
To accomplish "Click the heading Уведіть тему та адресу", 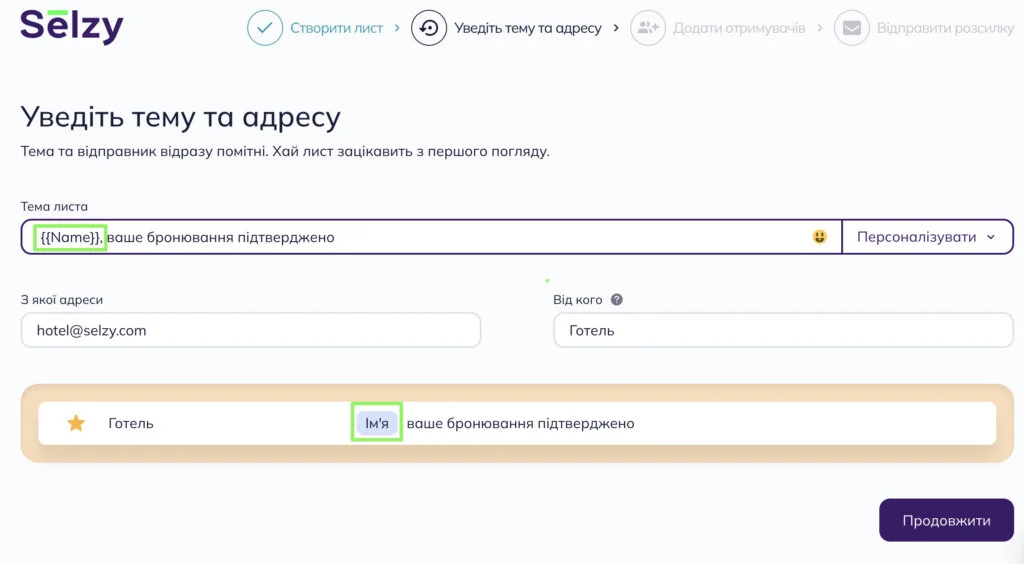I will [180, 118].
